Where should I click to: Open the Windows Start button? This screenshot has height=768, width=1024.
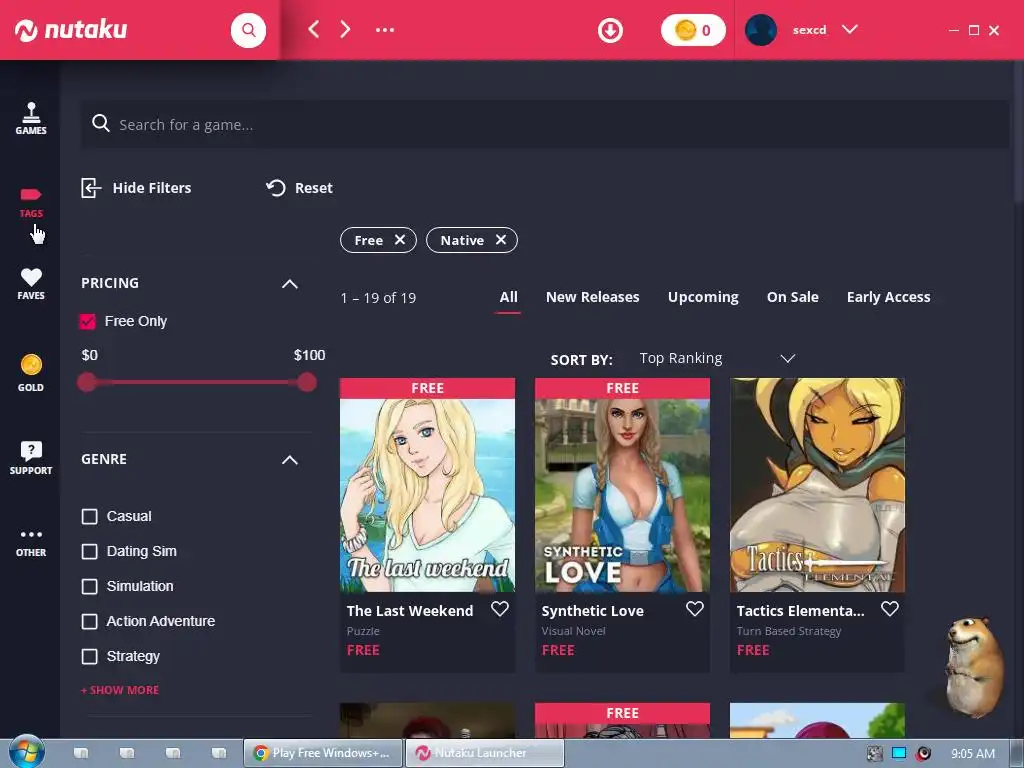coord(26,752)
